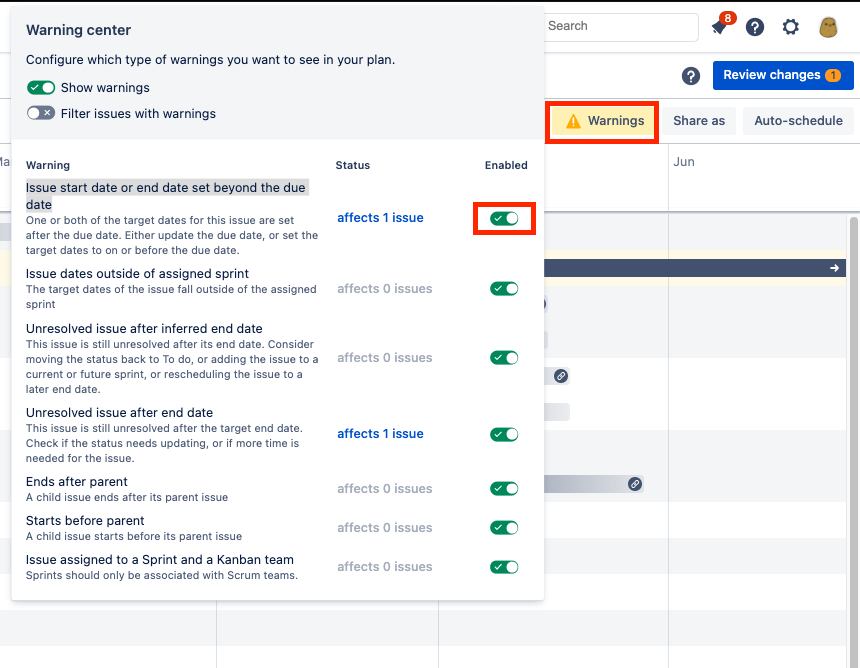Disable the beyond due date warning toggle

point(504,218)
